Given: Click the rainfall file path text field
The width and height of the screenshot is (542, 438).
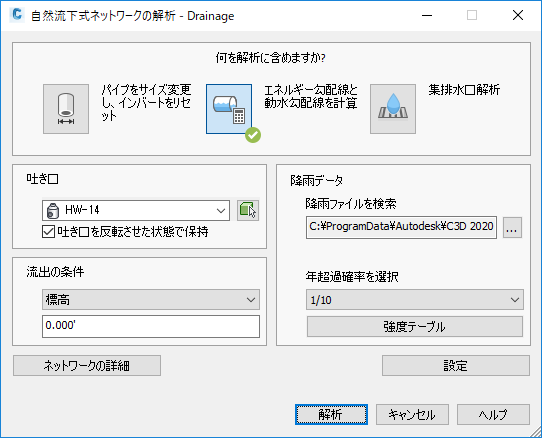Looking at the screenshot, I should pyautogui.click(x=401, y=227).
